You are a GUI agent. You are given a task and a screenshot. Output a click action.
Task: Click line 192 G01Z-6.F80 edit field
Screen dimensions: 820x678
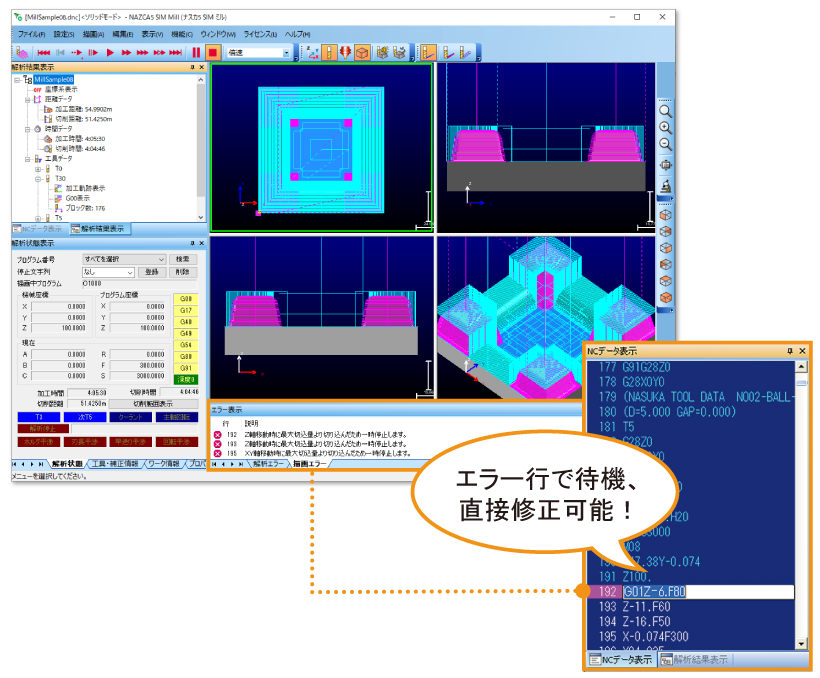tap(708, 592)
